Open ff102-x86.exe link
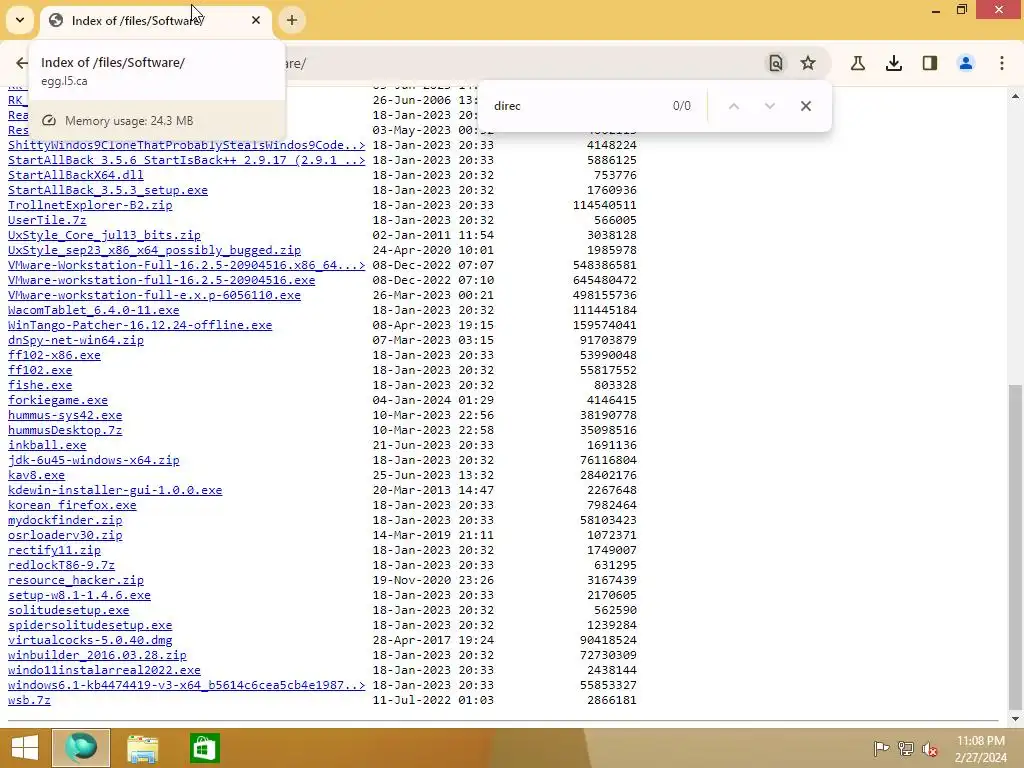 pos(54,355)
